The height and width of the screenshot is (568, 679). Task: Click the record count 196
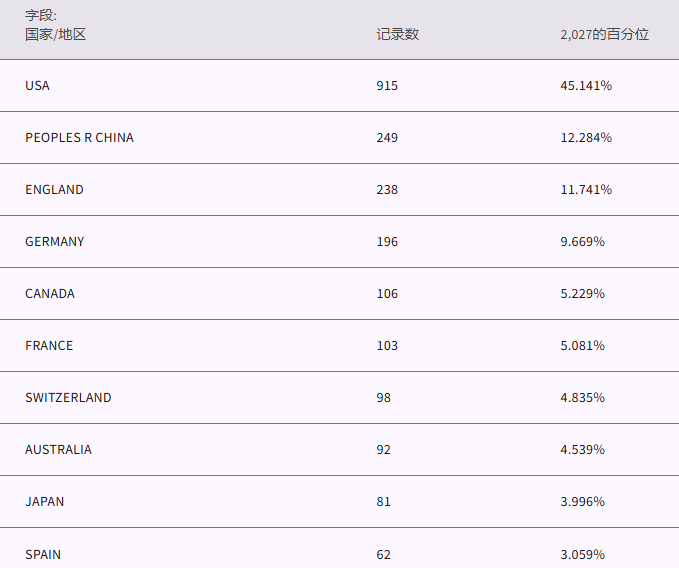coord(387,242)
